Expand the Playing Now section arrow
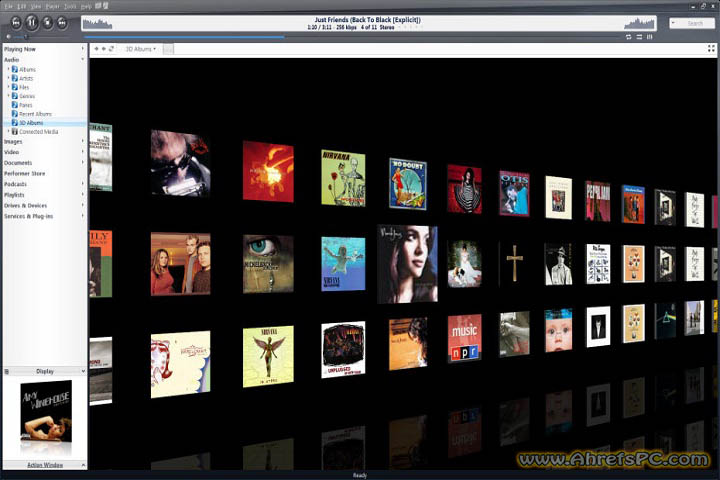Image resolution: width=720 pixels, height=480 pixels. [83, 49]
